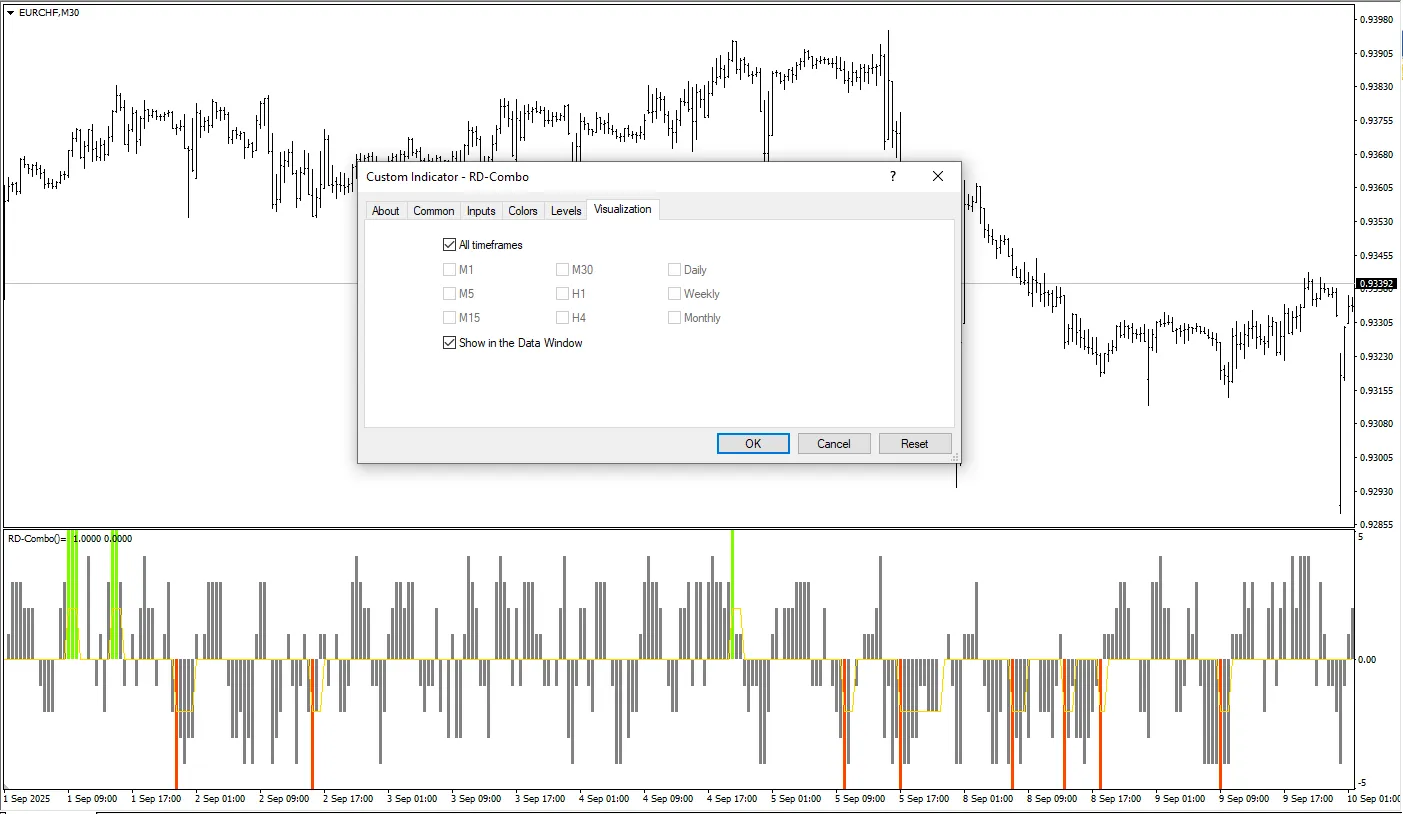The width and height of the screenshot is (1403, 814).
Task: Open the Common tab
Action: pyautogui.click(x=433, y=211)
